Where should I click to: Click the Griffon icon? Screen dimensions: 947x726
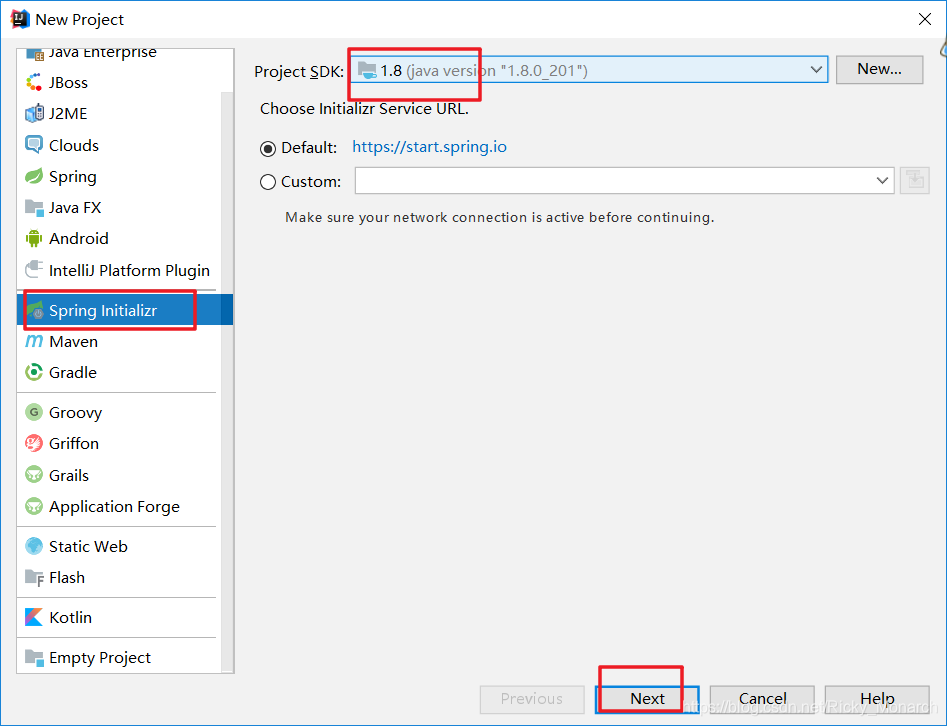34,443
